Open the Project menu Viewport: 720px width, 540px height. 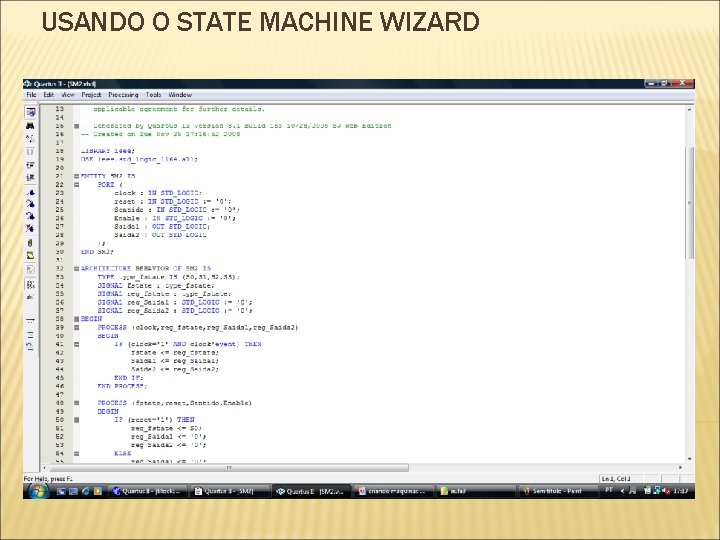[x=91, y=95]
